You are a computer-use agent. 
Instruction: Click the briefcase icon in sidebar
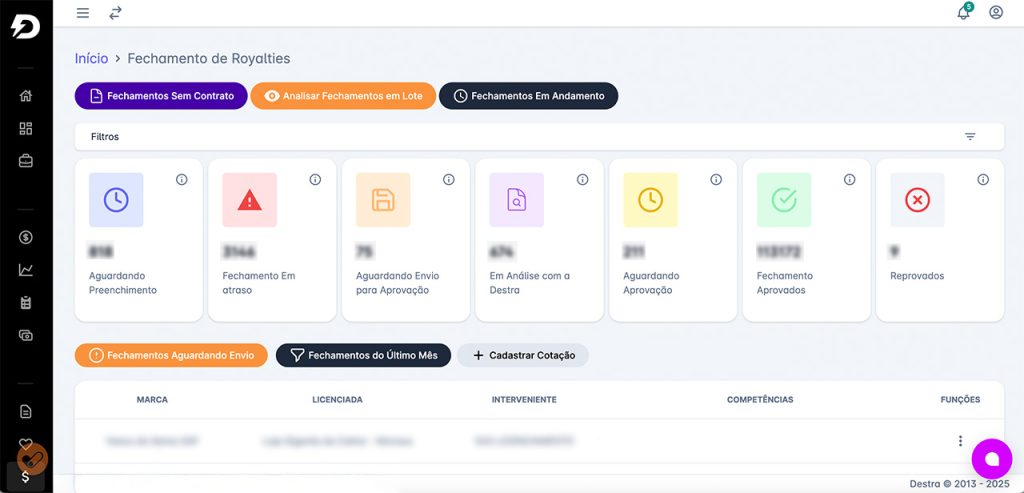pos(26,160)
